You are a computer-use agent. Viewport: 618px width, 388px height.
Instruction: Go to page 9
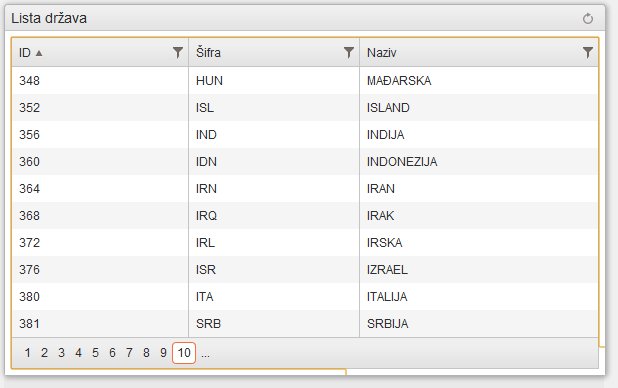(x=163, y=353)
